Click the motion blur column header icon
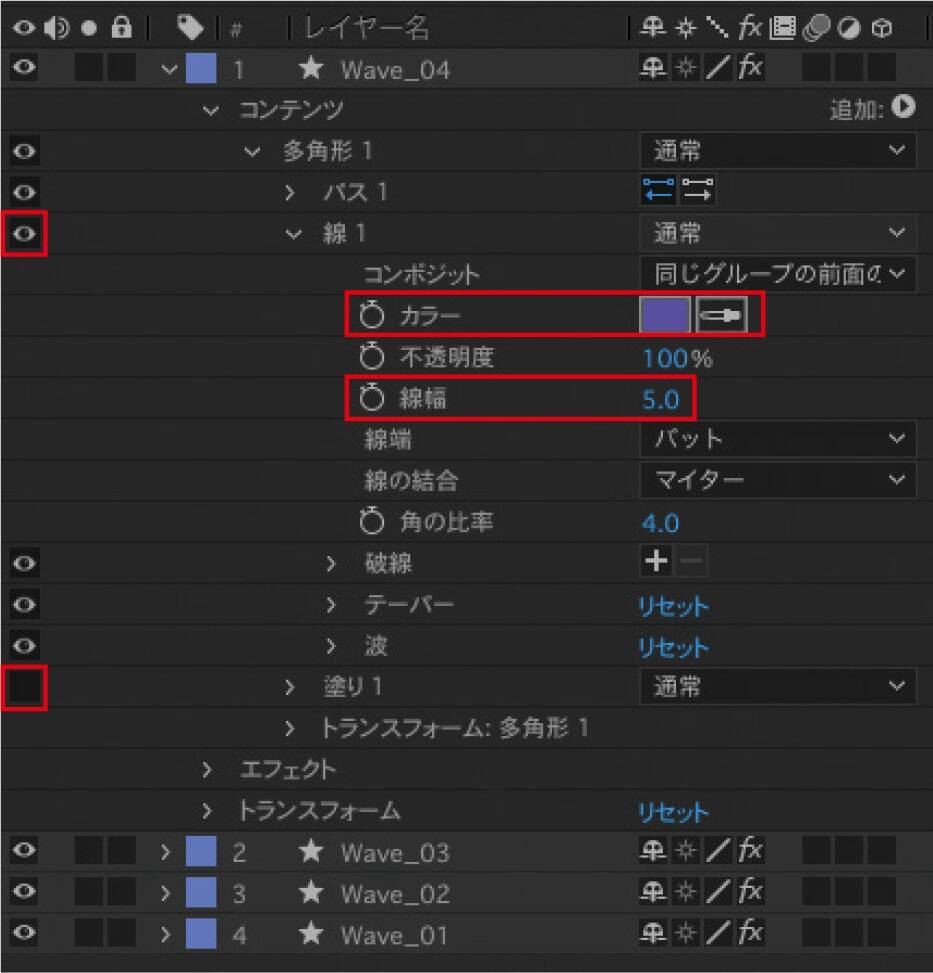Screen dimensions: 933x973 click(x=817, y=27)
